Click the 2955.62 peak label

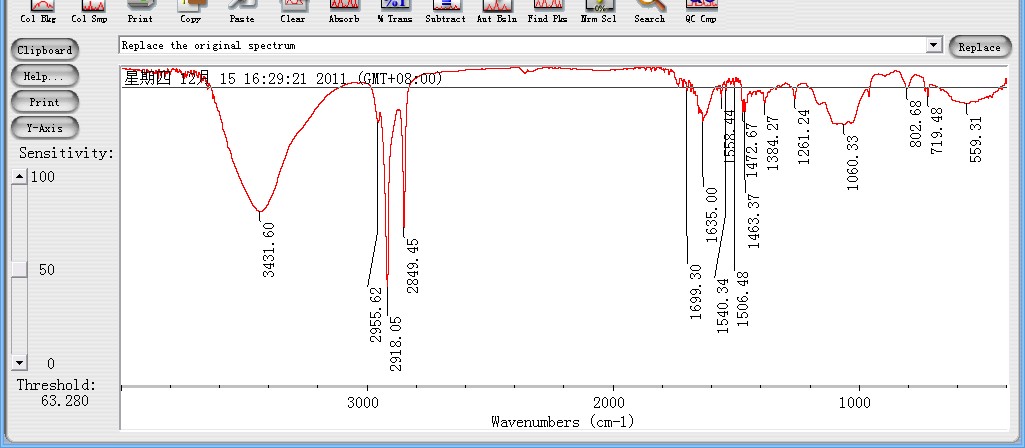click(376, 315)
